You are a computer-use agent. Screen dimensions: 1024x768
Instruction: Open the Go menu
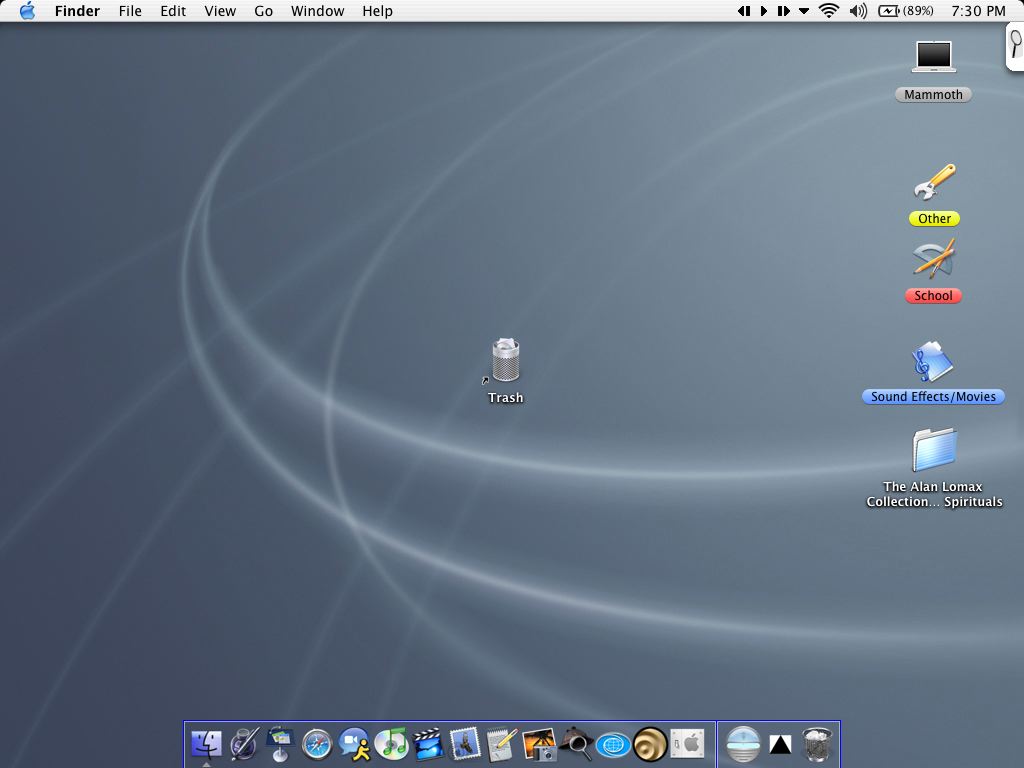coord(263,11)
